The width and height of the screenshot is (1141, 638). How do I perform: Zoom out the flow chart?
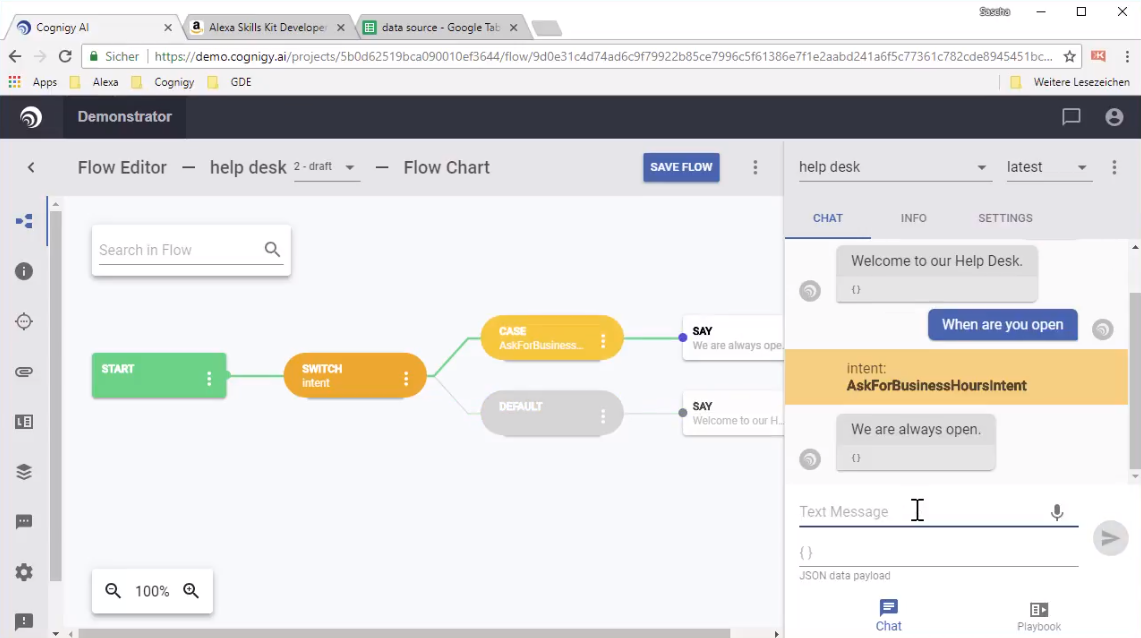[x=114, y=591]
